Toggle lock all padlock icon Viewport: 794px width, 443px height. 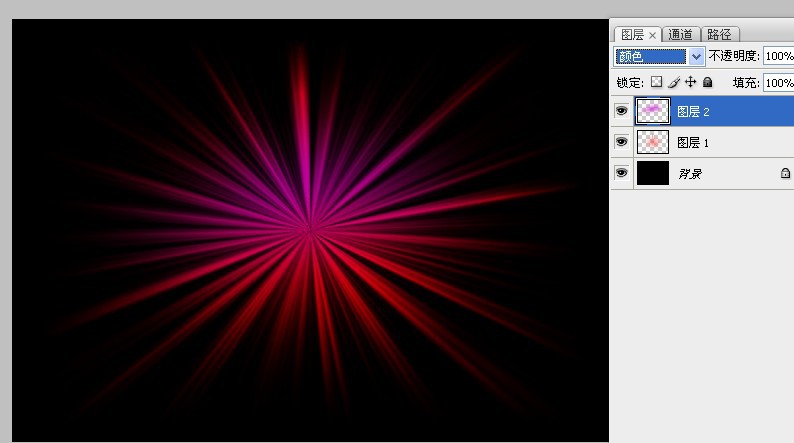(x=707, y=82)
